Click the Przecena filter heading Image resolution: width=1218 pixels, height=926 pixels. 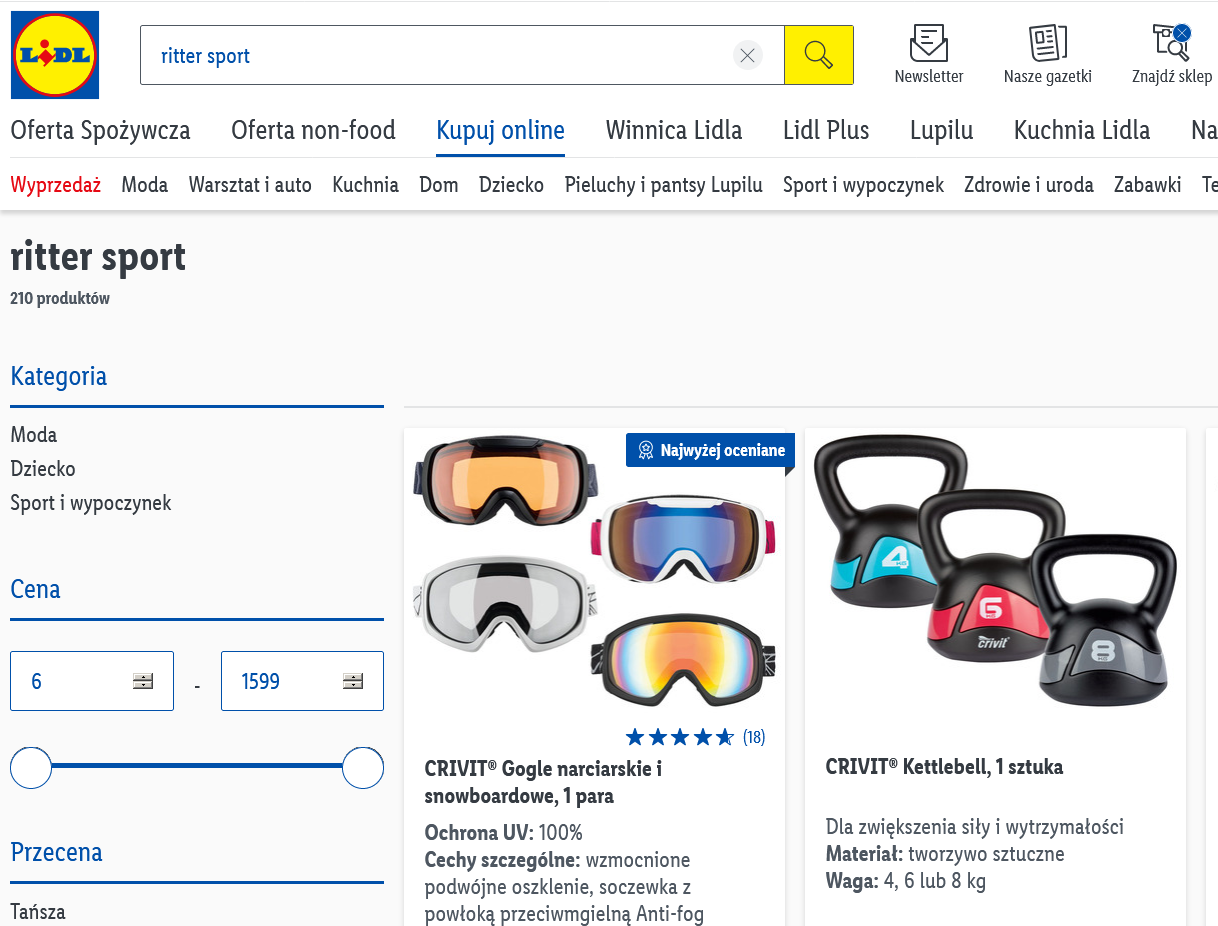tap(57, 852)
